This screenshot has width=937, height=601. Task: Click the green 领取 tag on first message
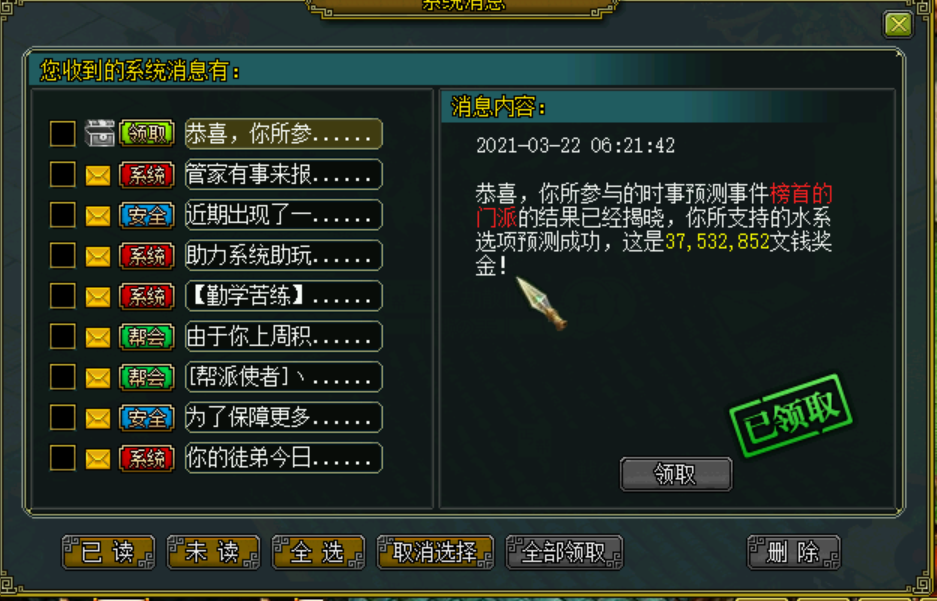(x=147, y=133)
